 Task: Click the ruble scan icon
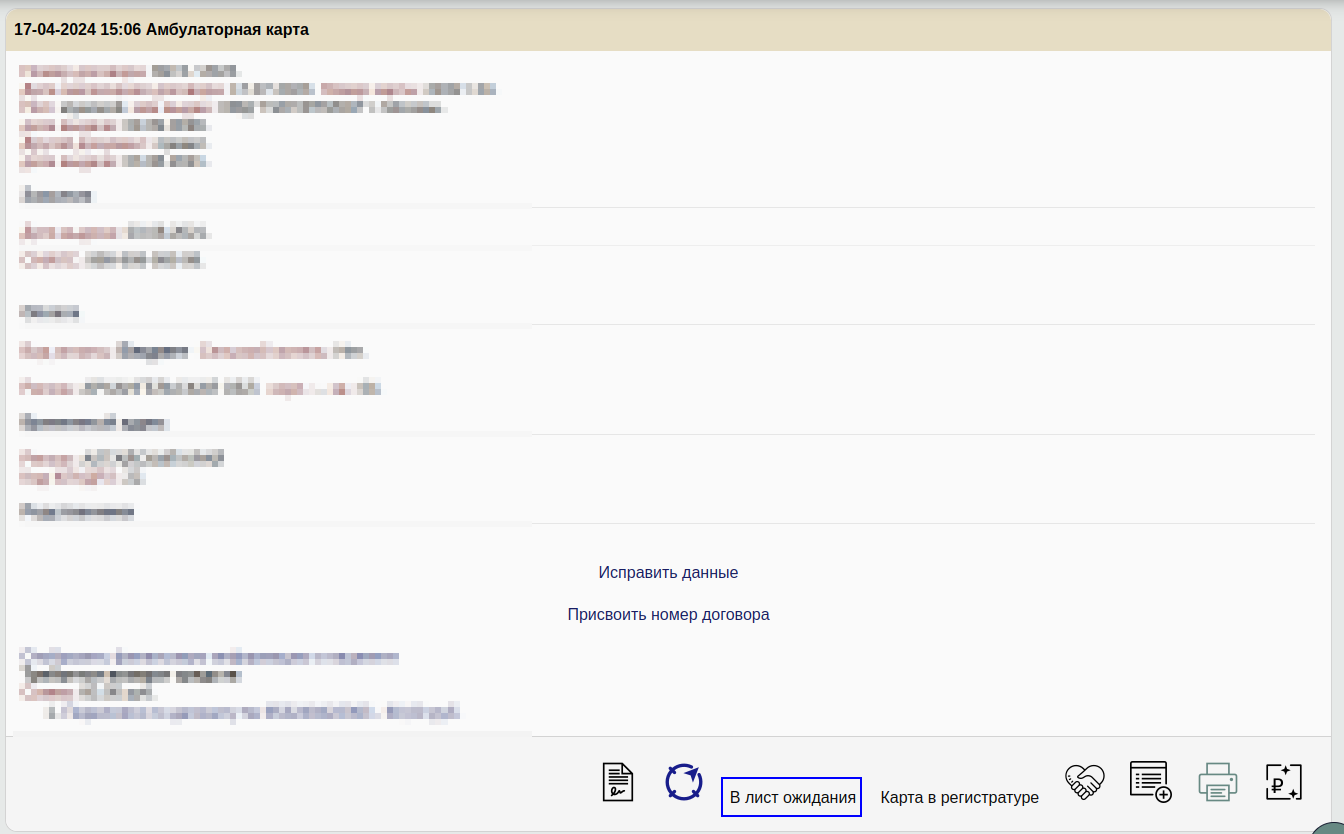point(1283,781)
